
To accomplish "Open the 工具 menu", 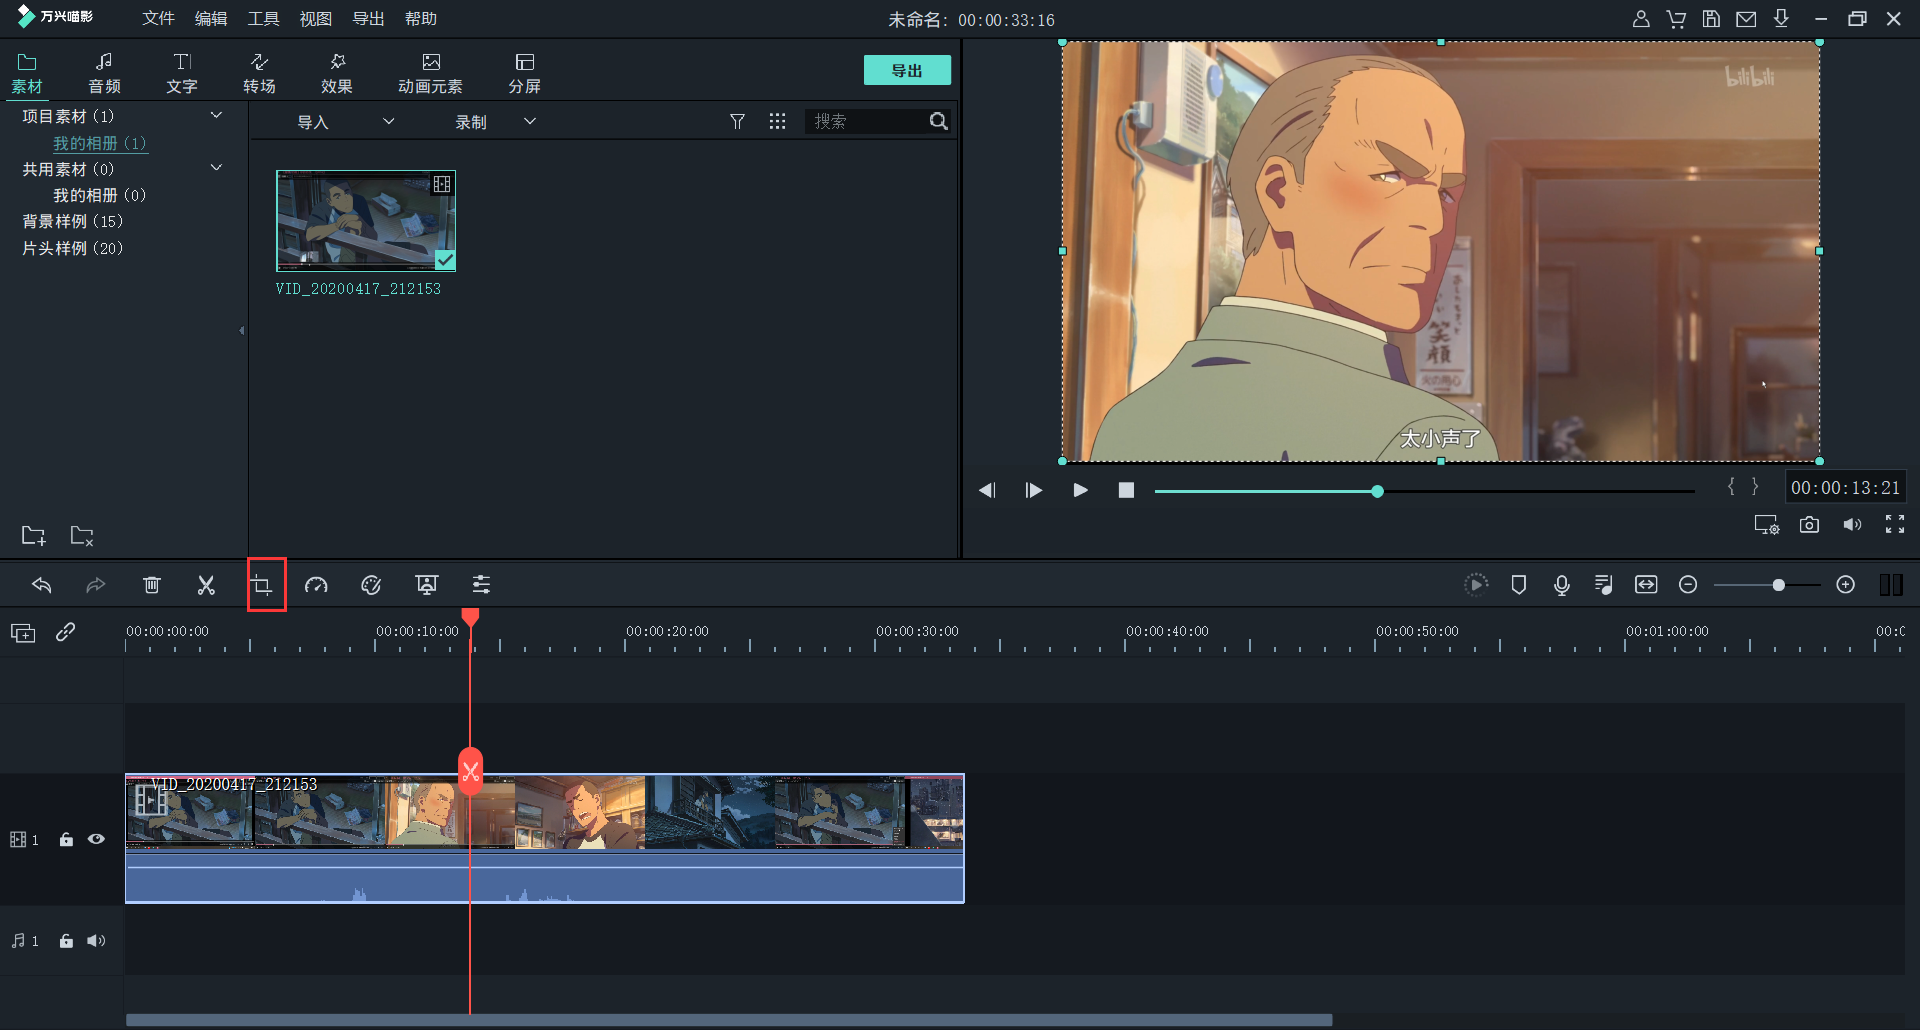I will (x=263, y=19).
